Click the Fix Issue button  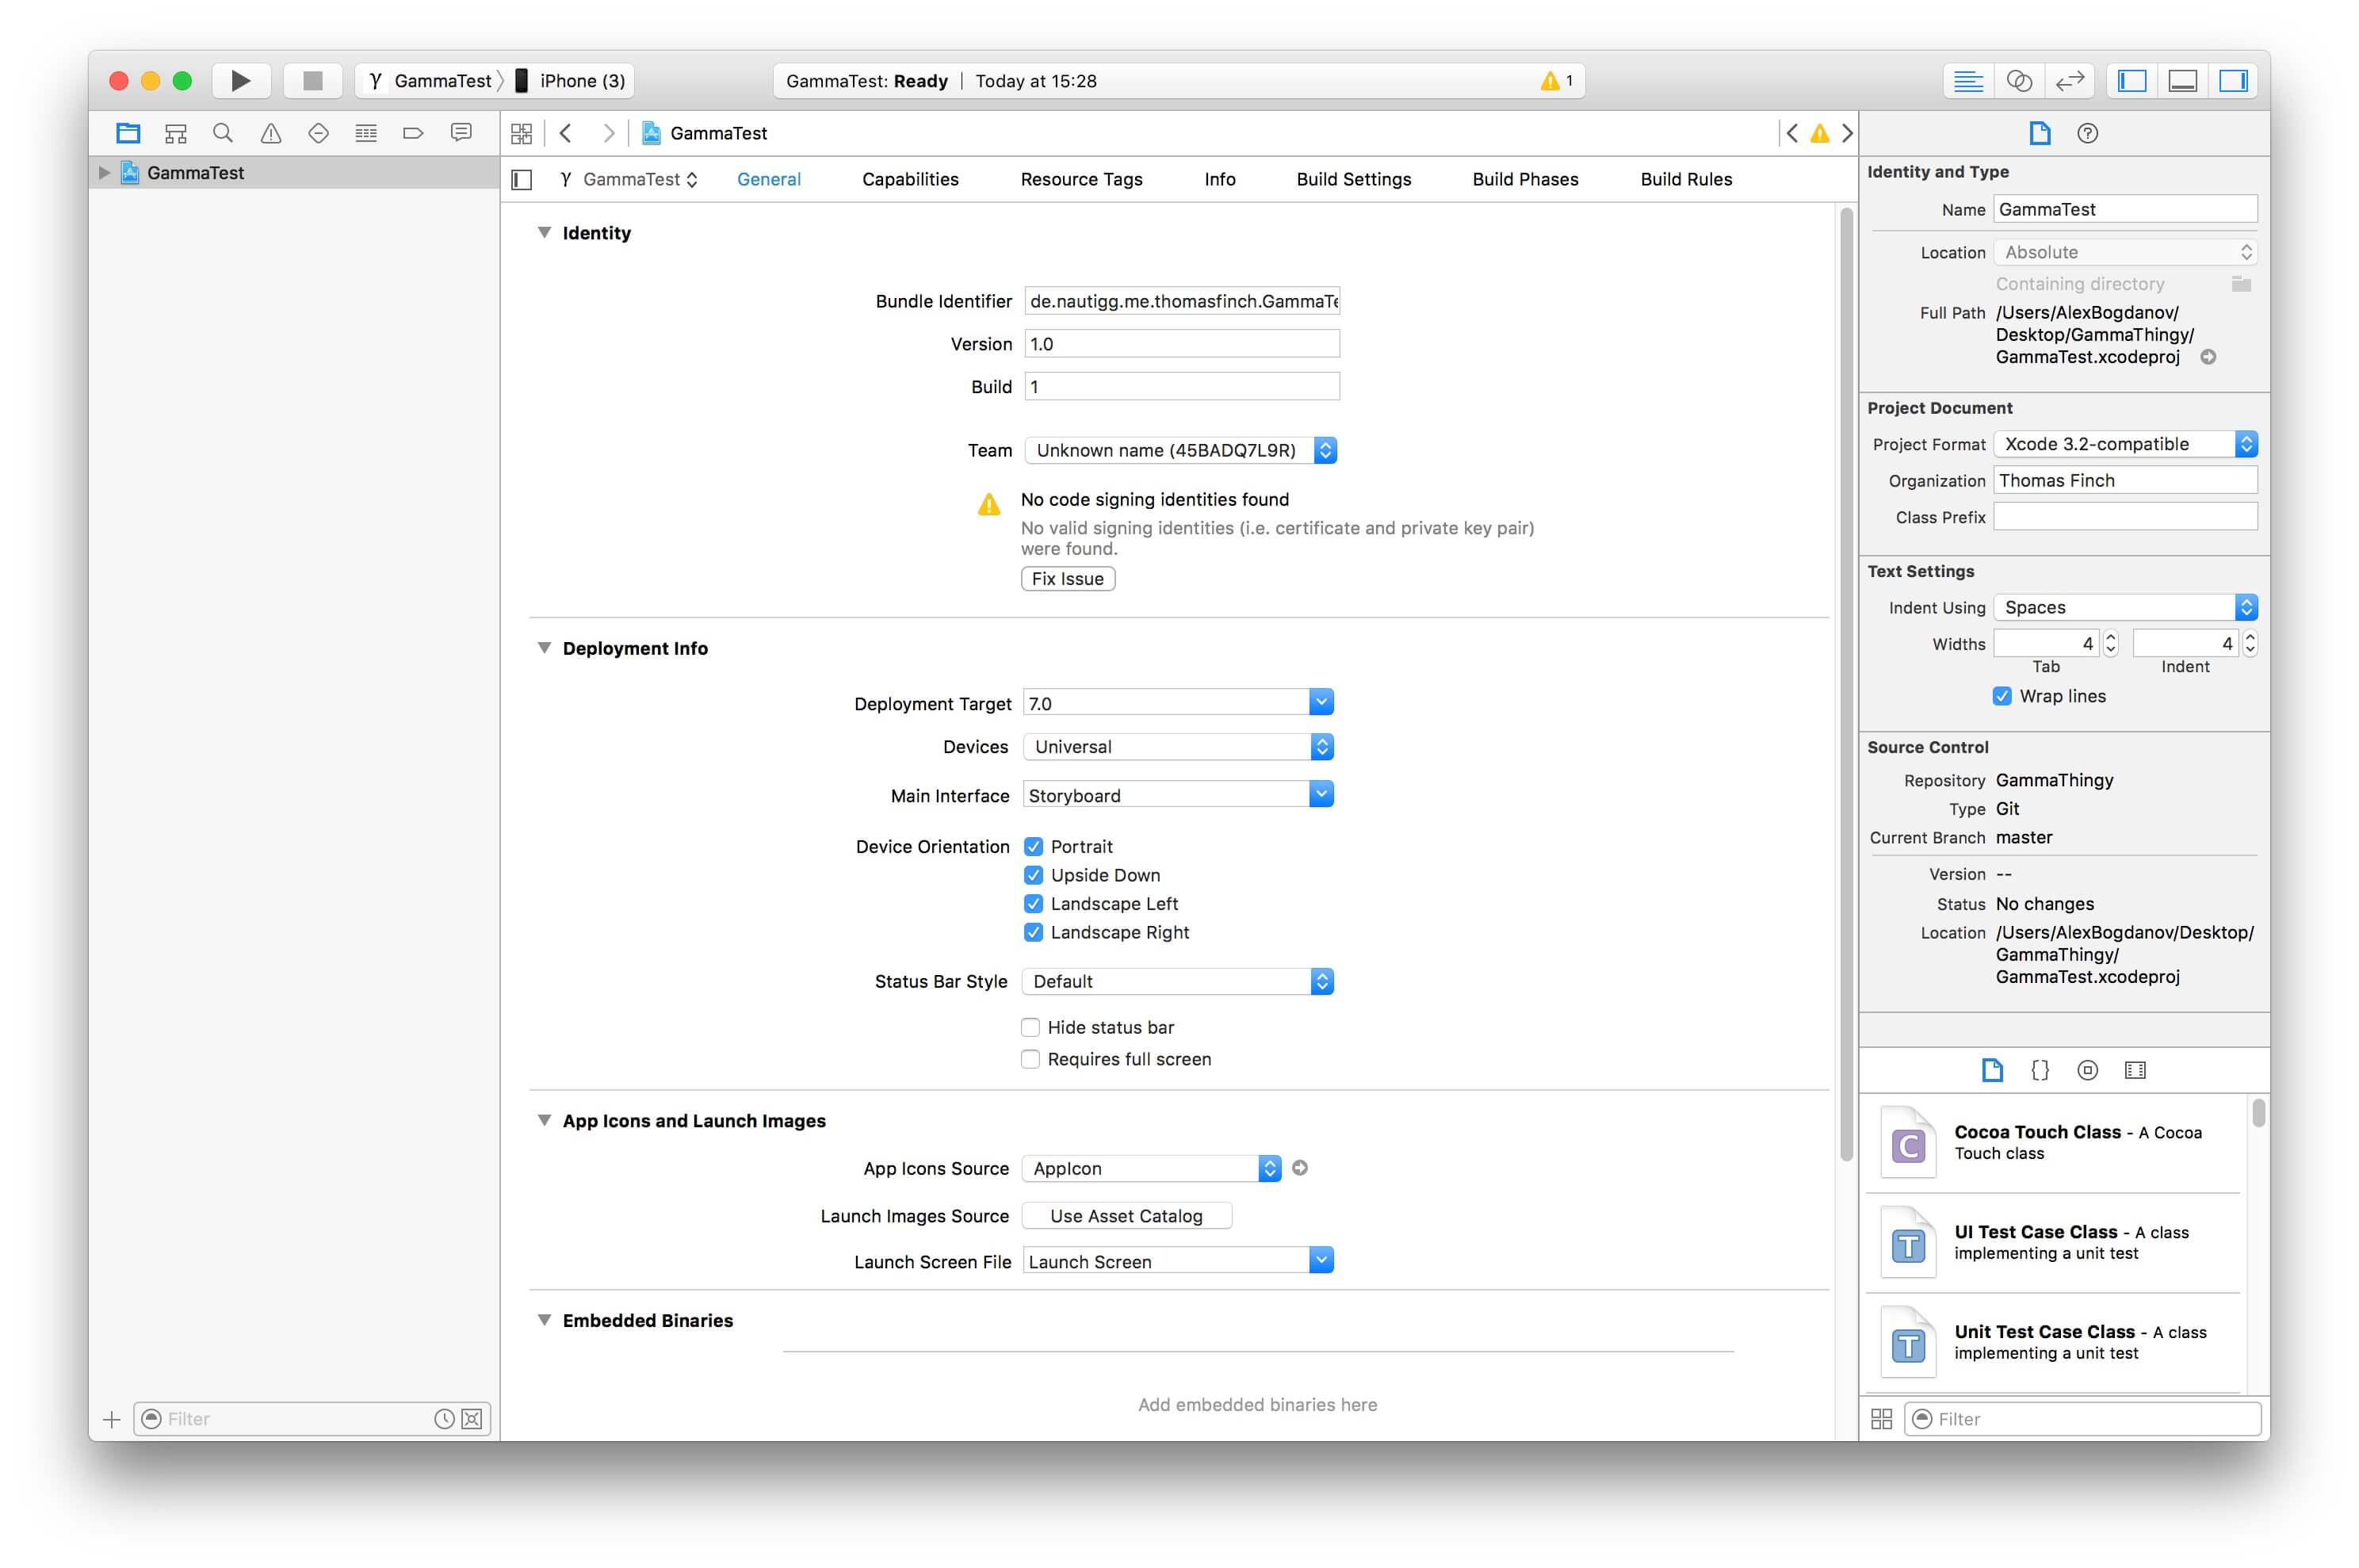(x=1068, y=579)
